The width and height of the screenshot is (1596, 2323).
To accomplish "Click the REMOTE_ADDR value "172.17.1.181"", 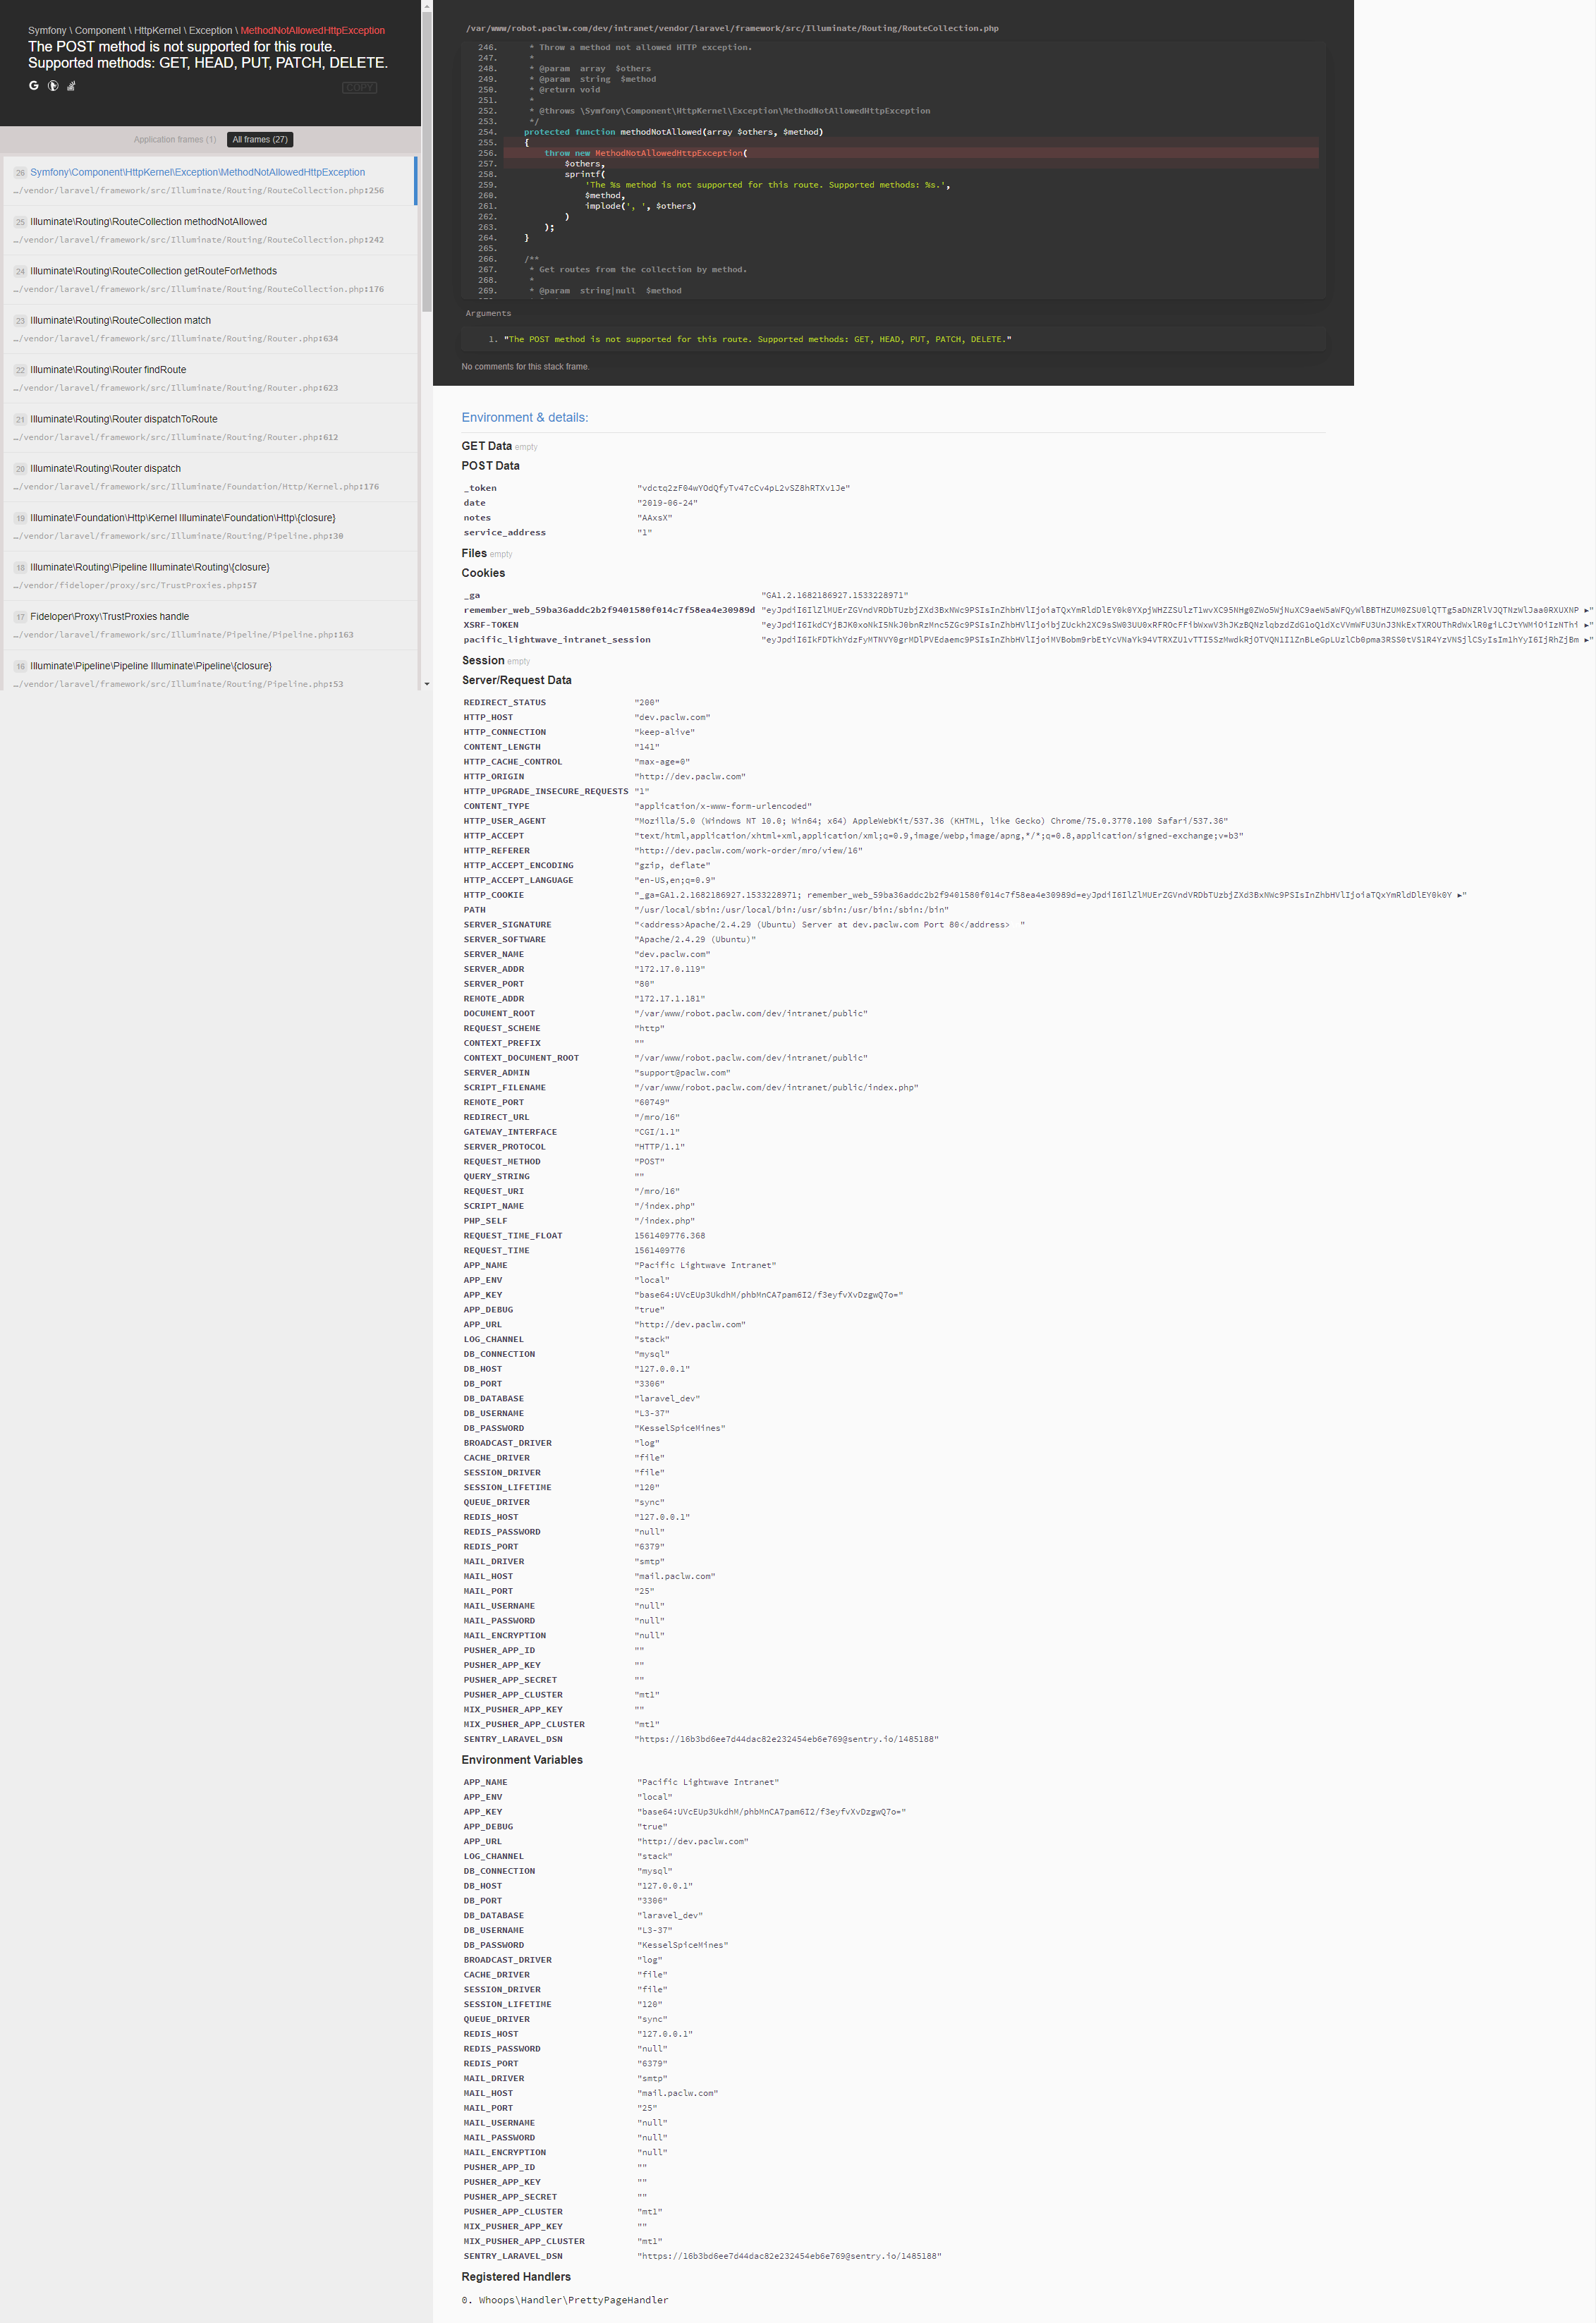I will pos(669,999).
